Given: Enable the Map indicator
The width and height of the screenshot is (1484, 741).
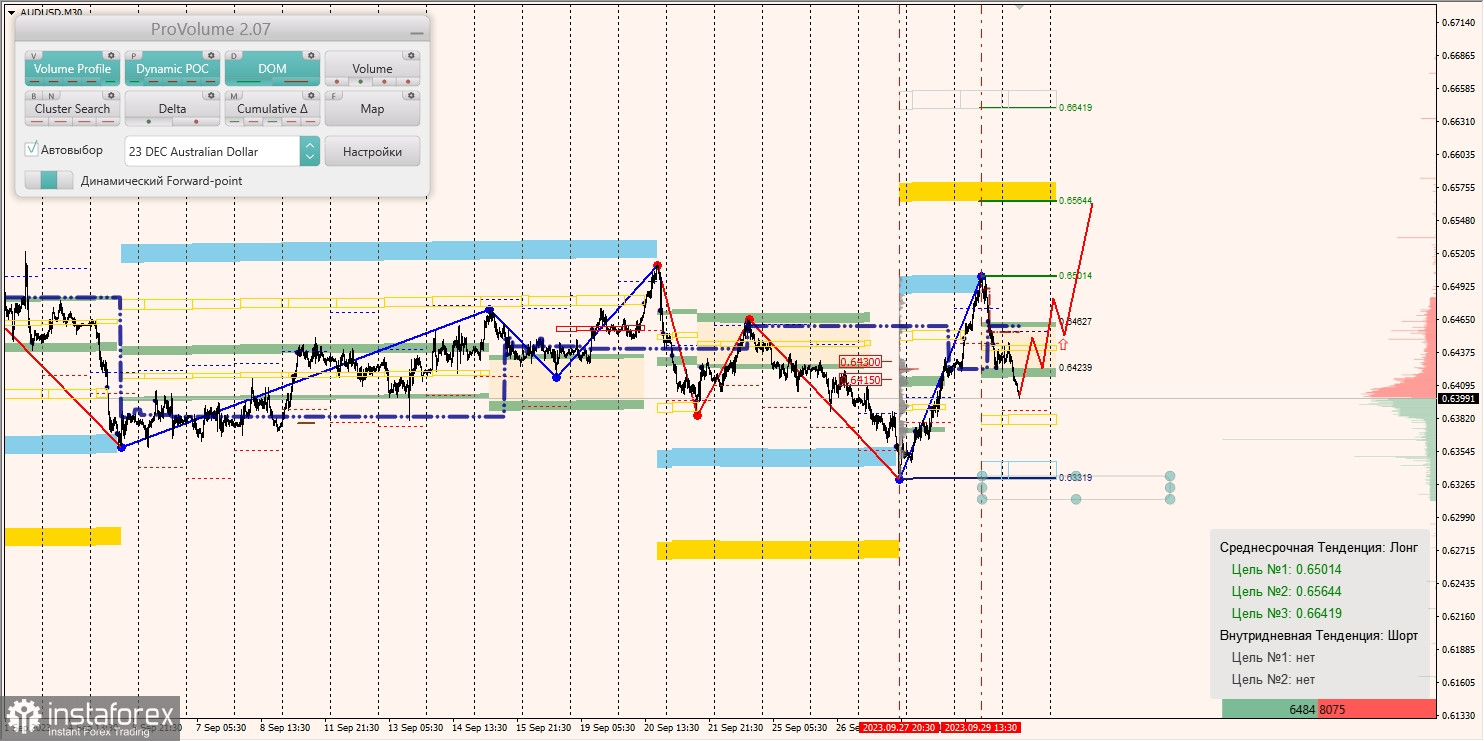Looking at the screenshot, I should (x=373, y=109).
